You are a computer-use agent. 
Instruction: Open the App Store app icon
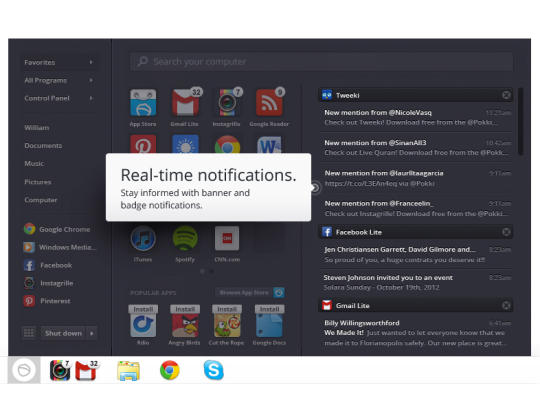(x=143, y=103)
